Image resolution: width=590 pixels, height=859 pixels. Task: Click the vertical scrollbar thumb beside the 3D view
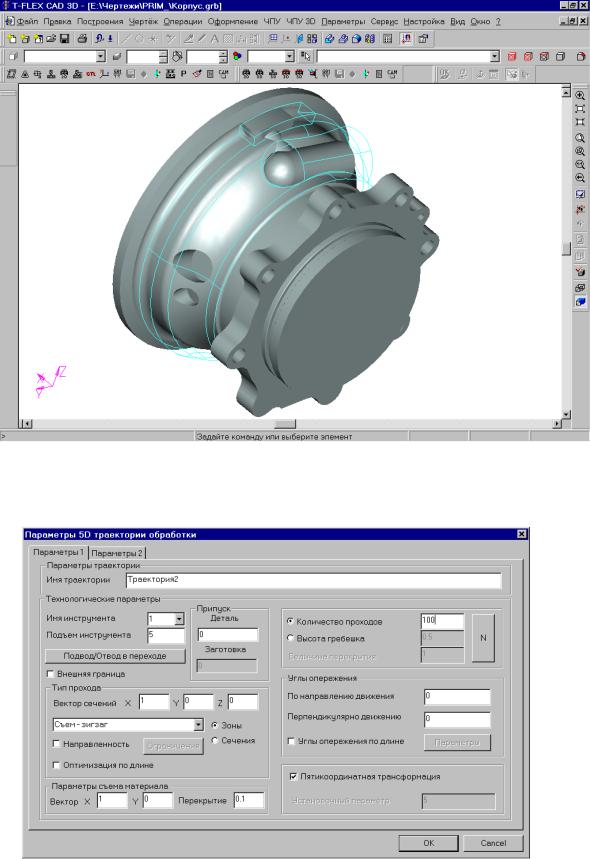pyautogui.click(x=566, y=248)
